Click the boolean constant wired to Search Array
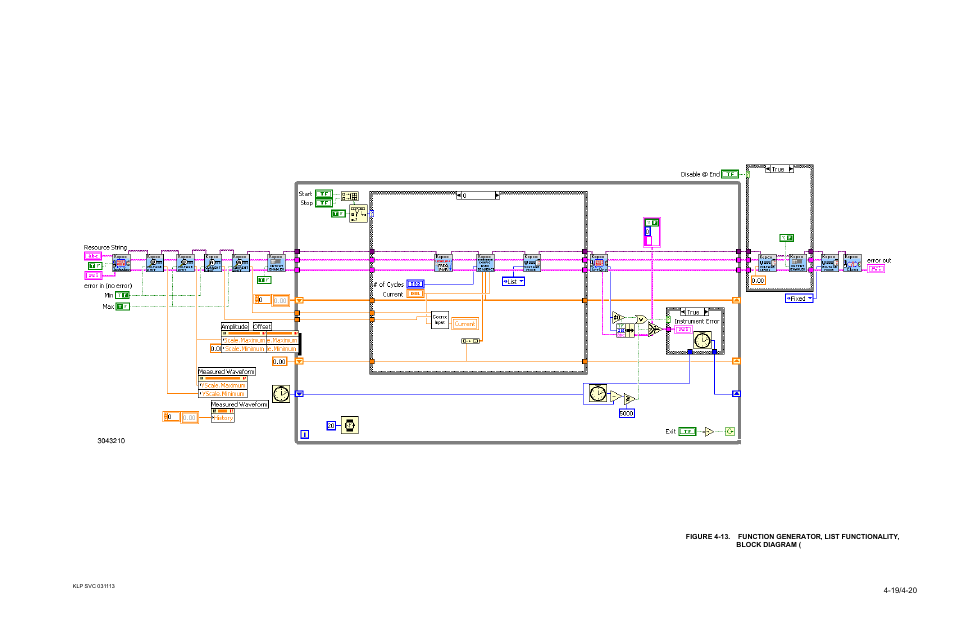The image size is (954, 618). pos(338,214)
